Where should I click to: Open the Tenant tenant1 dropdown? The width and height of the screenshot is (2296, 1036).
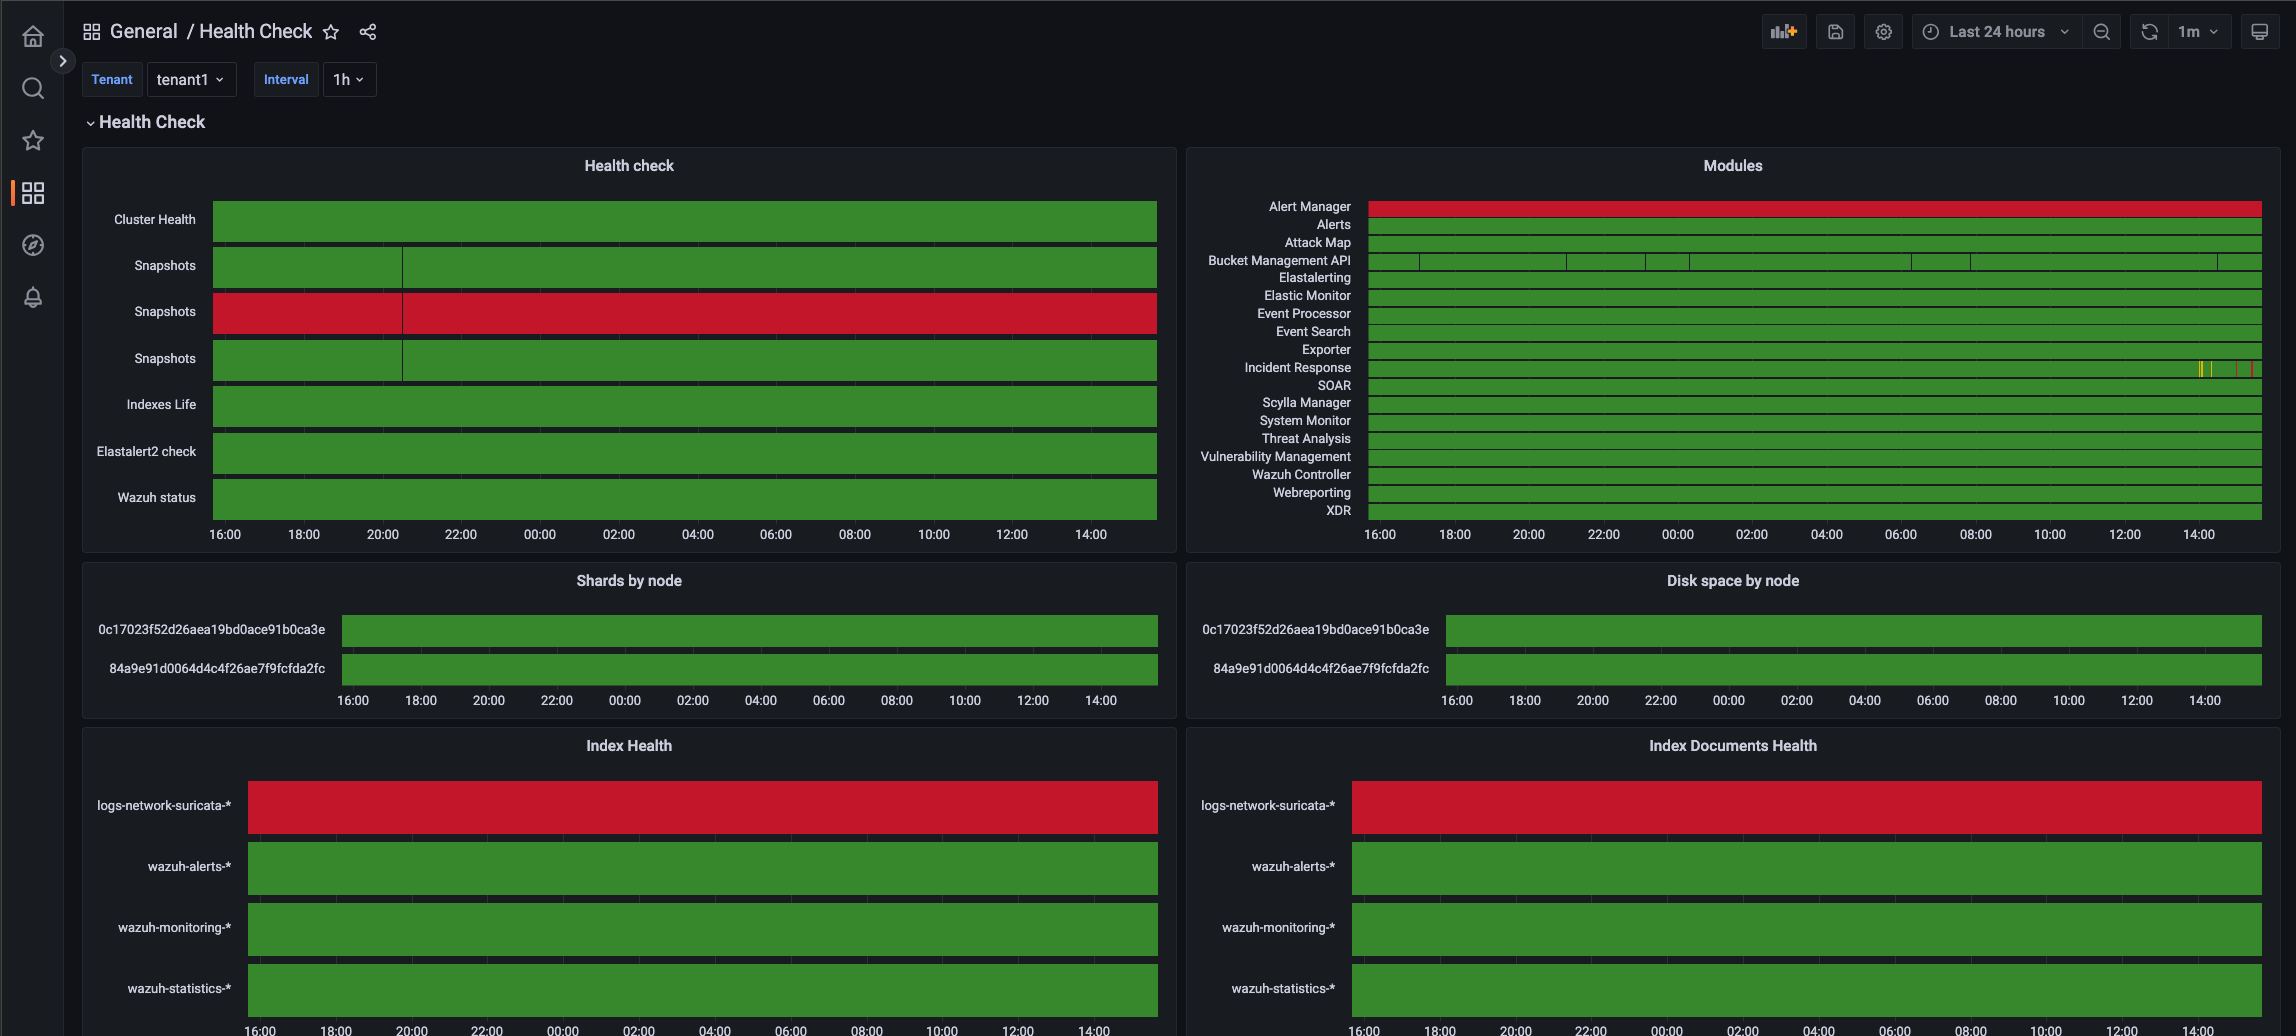click(191, 80)
